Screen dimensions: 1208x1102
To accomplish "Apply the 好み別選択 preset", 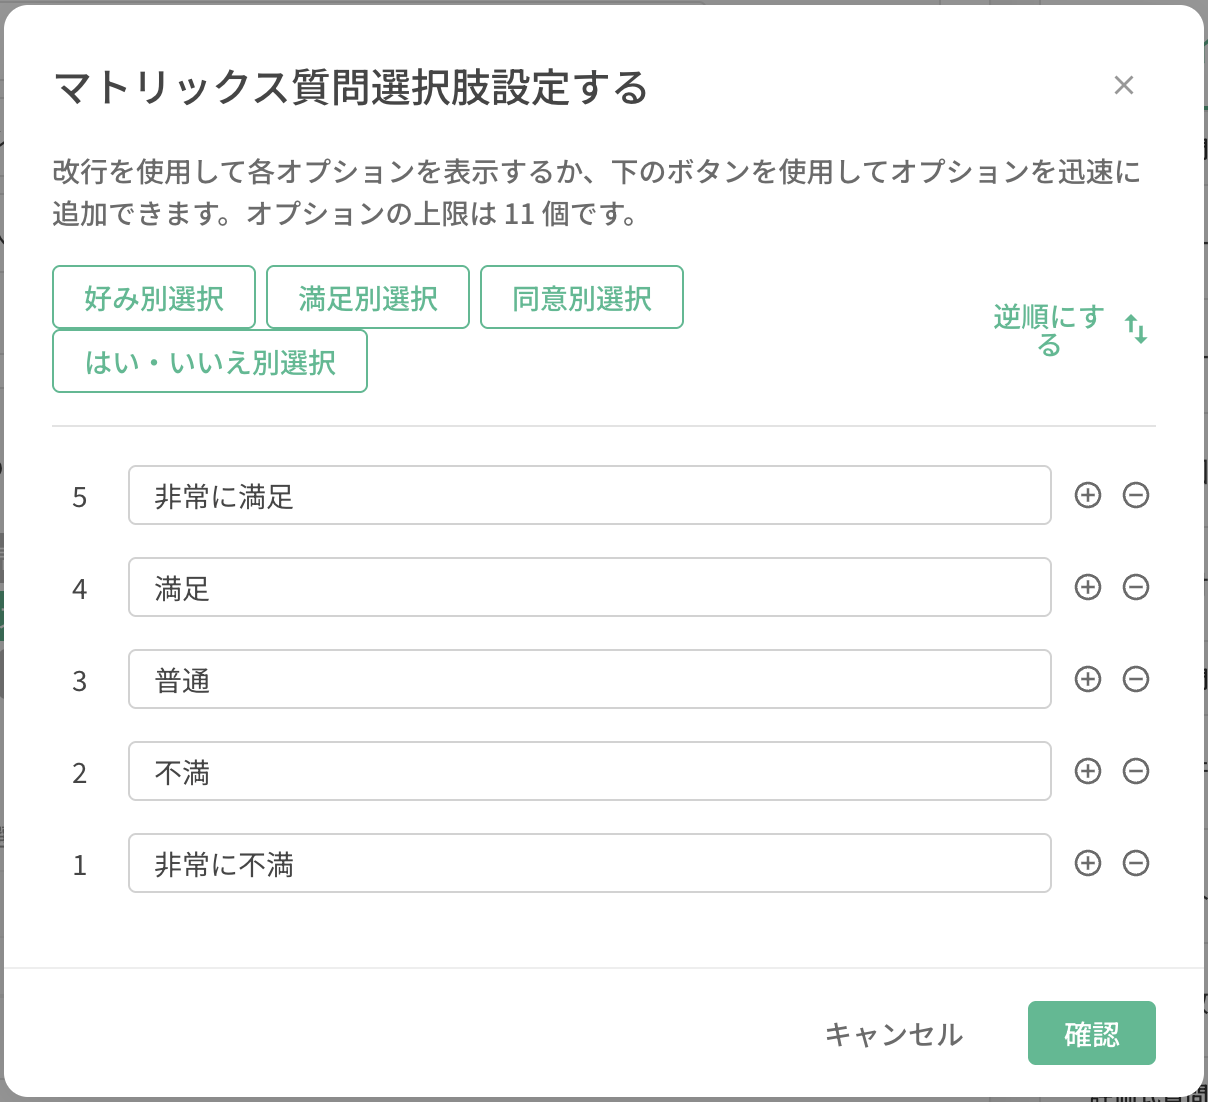I will click(x=154, y=297).
